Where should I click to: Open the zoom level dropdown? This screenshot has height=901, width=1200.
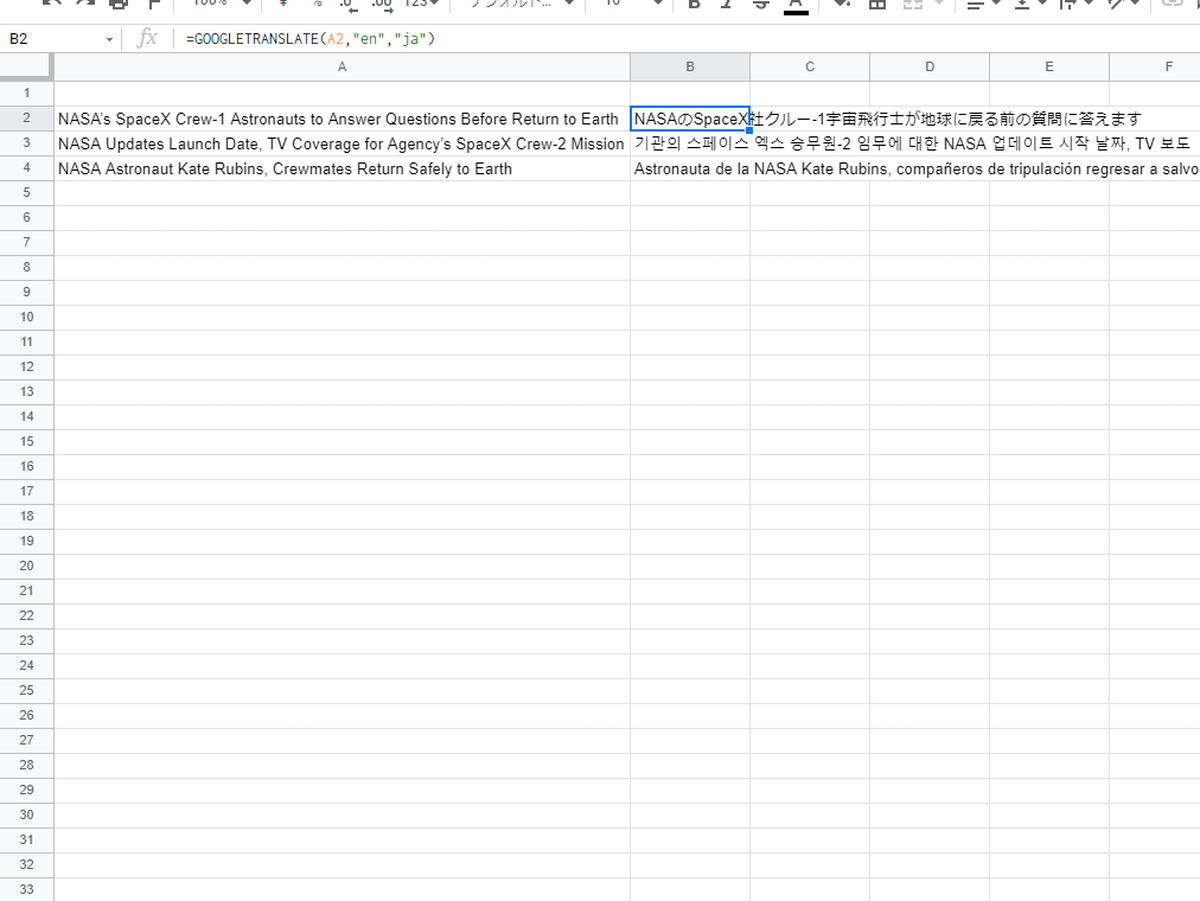[222, 4]
